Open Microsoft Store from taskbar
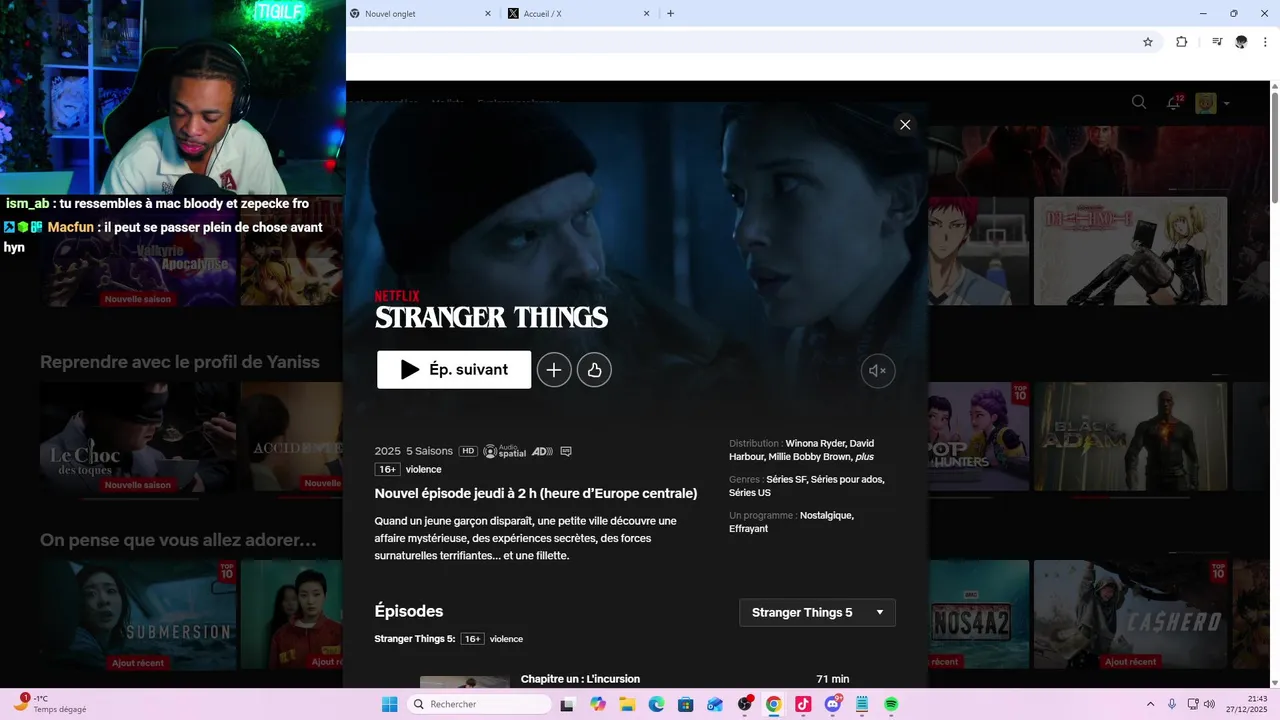 pyautogui.click(x=685, y=704)
